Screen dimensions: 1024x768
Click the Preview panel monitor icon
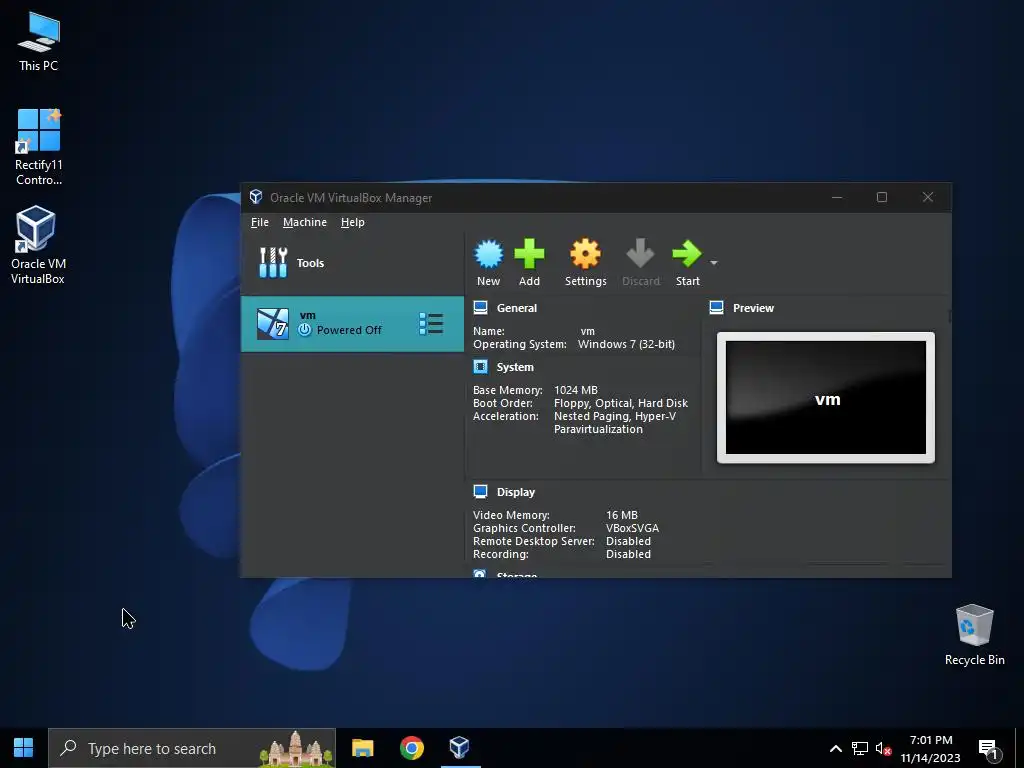tap(716, 307)
